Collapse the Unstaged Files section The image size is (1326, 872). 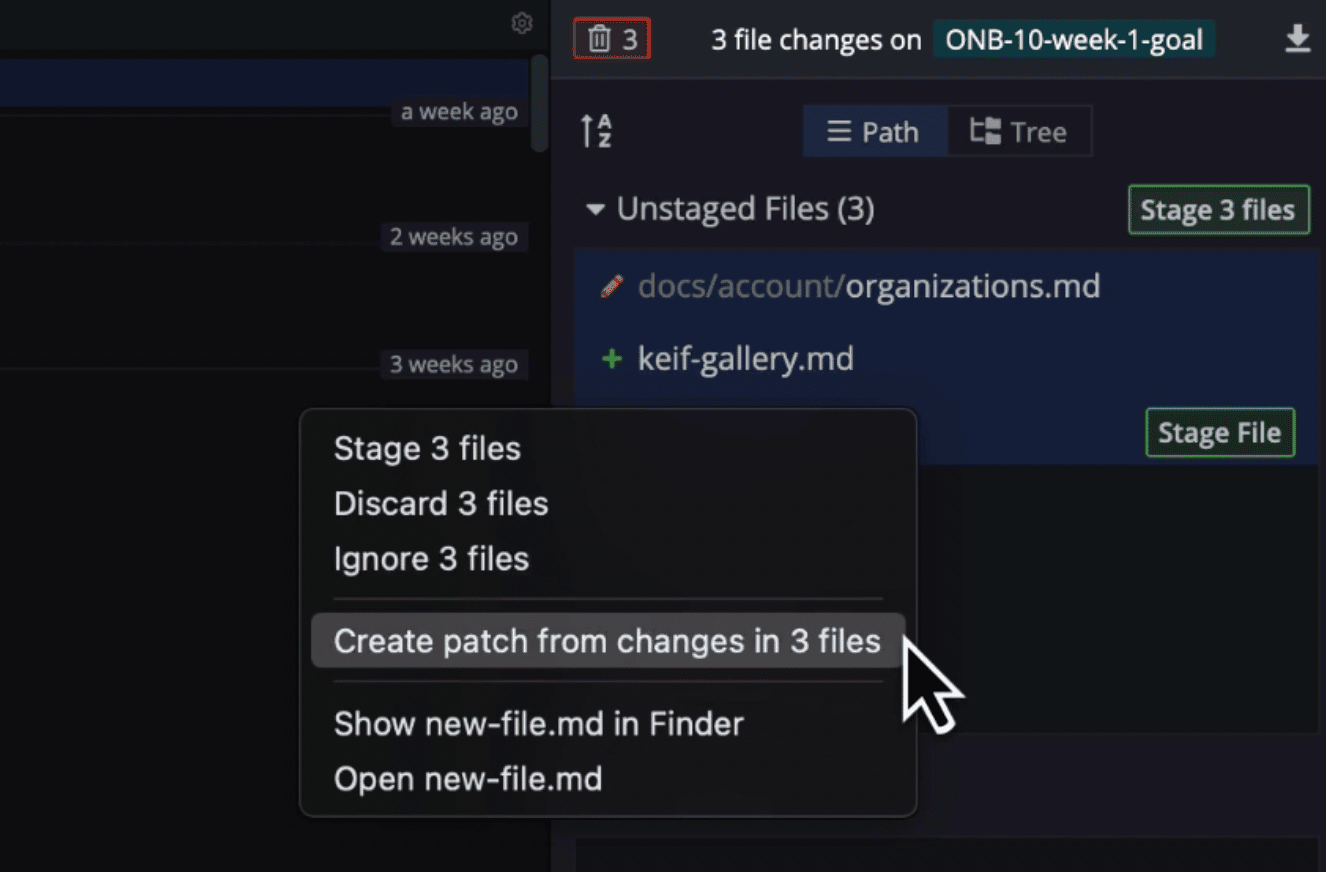(594, 209)
